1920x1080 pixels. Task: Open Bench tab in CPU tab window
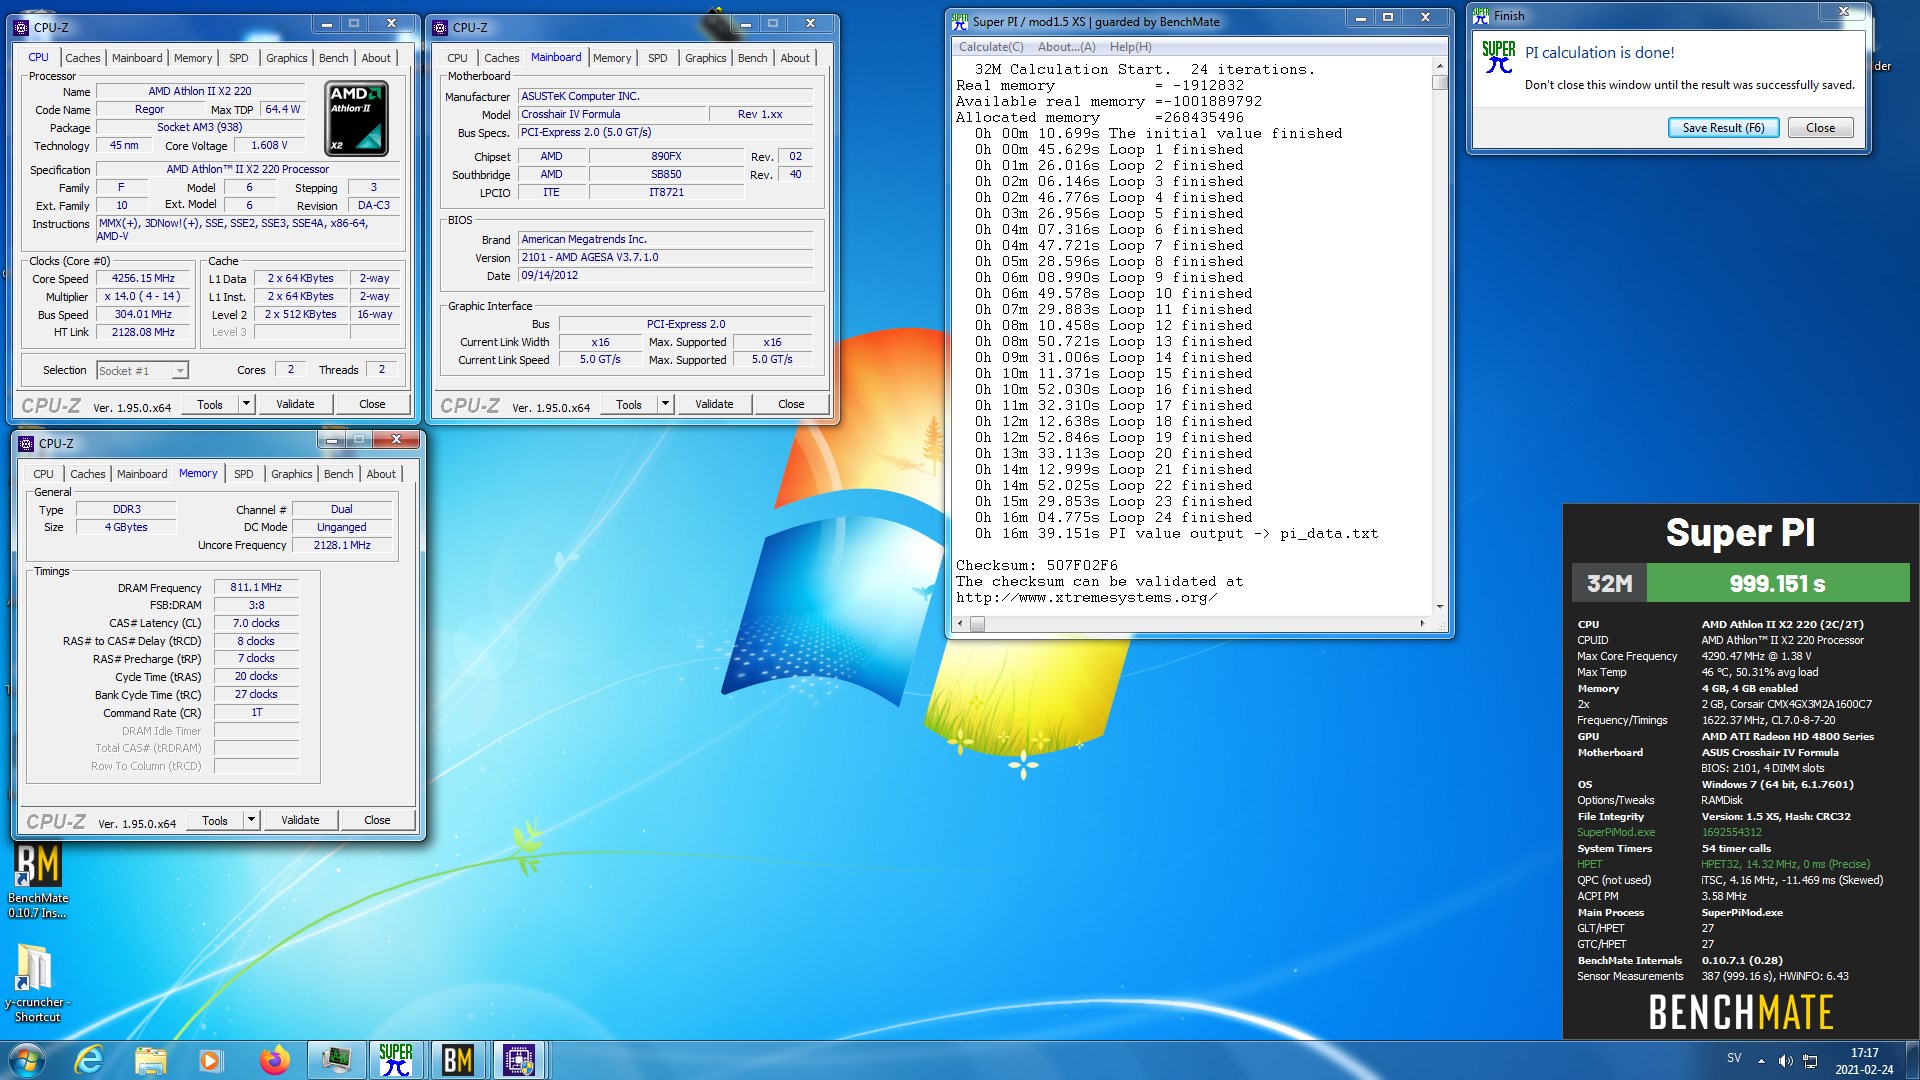(x=334, y=58)
